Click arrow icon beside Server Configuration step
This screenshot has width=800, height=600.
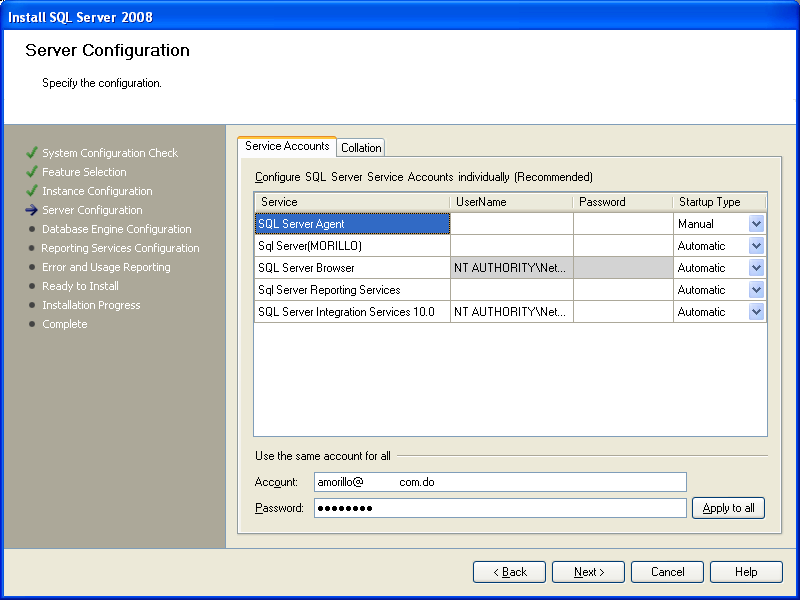pyautogui.click(x=32, y=210)
